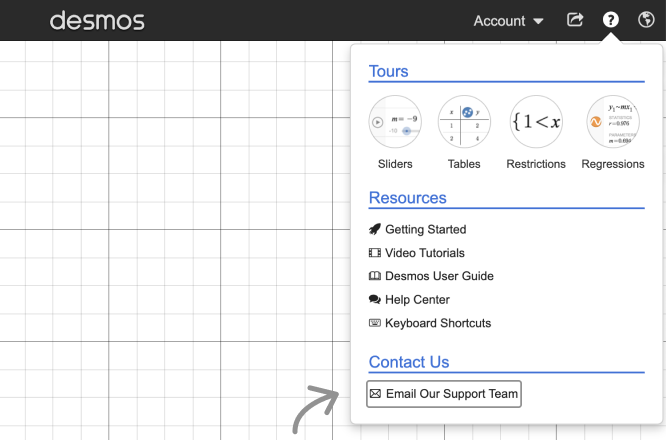
Task: Click the Regressions tour label
Action: 612,164
